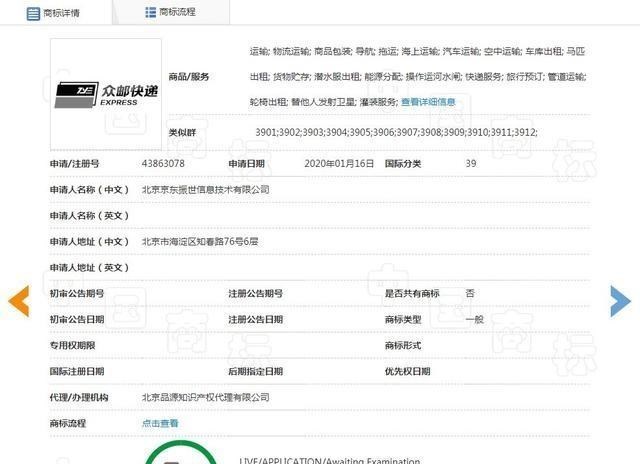This screenshot has width=640, height=464.
Task: Go to previous trademark with orange arrow
Action: tap(19, 301)
